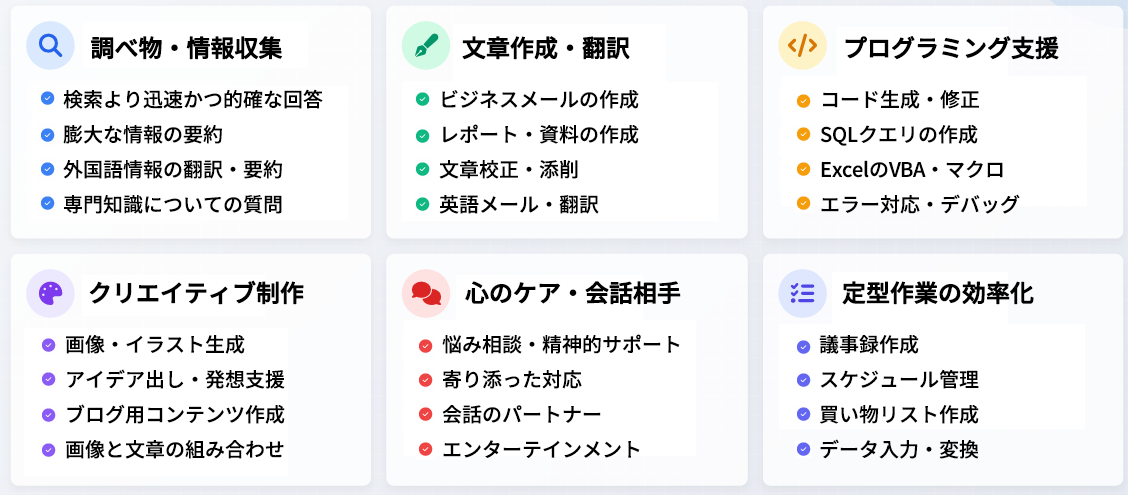Click the green fountain pen icon

click(425, 45)
